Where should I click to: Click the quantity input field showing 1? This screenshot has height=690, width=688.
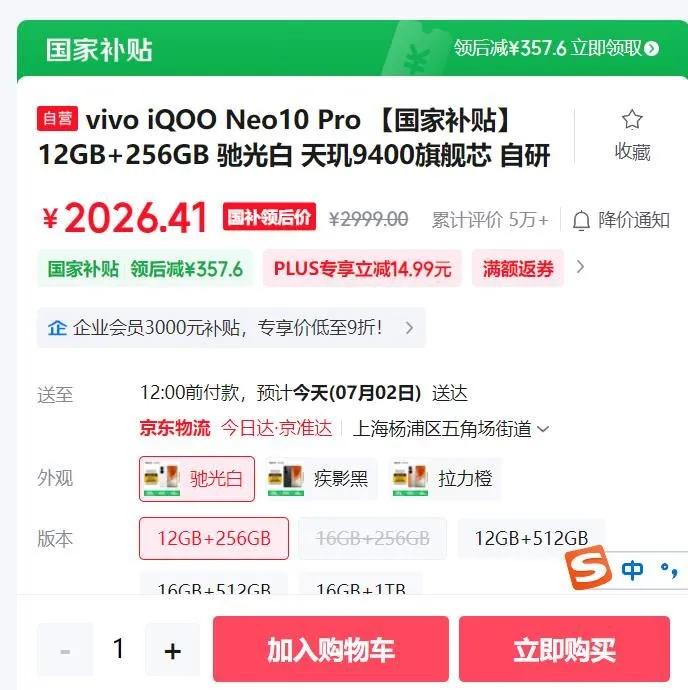tap(119, 649)
